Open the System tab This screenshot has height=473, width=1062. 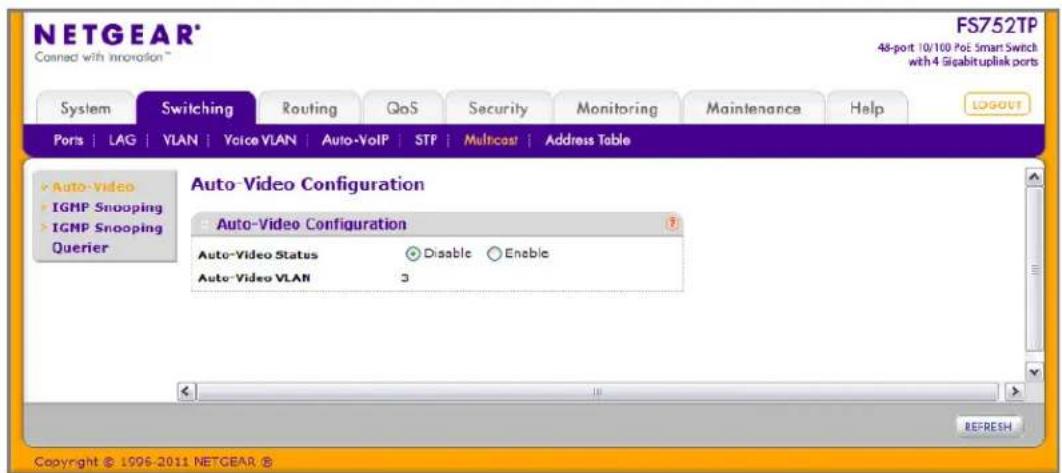[85, 108]
